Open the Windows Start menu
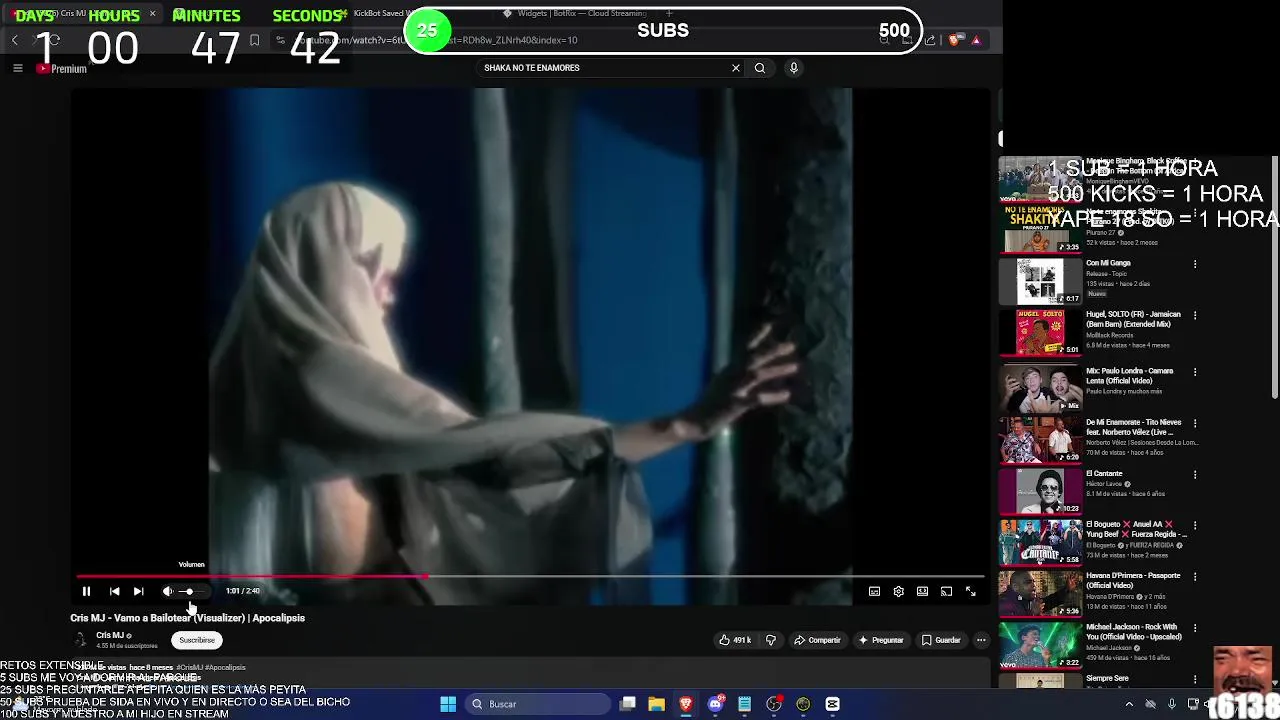 tap(448, 704)
